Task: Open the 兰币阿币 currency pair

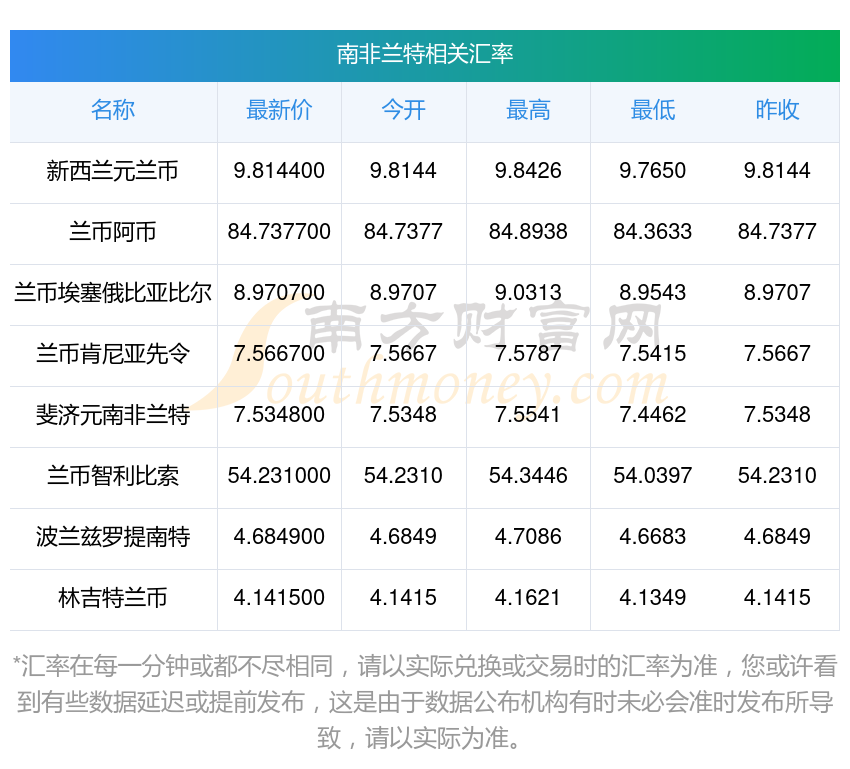Action: click(x=113, y=232)
